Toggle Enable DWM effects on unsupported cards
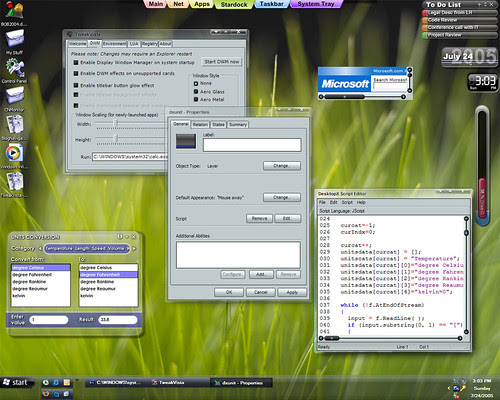Screen dimensions: 500x400 (76, 73)
